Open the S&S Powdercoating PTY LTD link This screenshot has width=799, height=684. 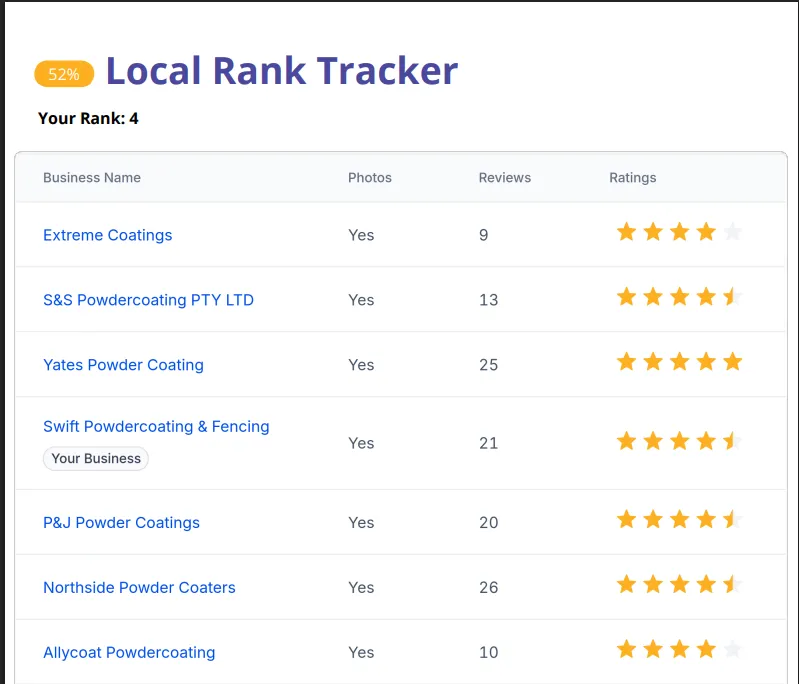148,300
